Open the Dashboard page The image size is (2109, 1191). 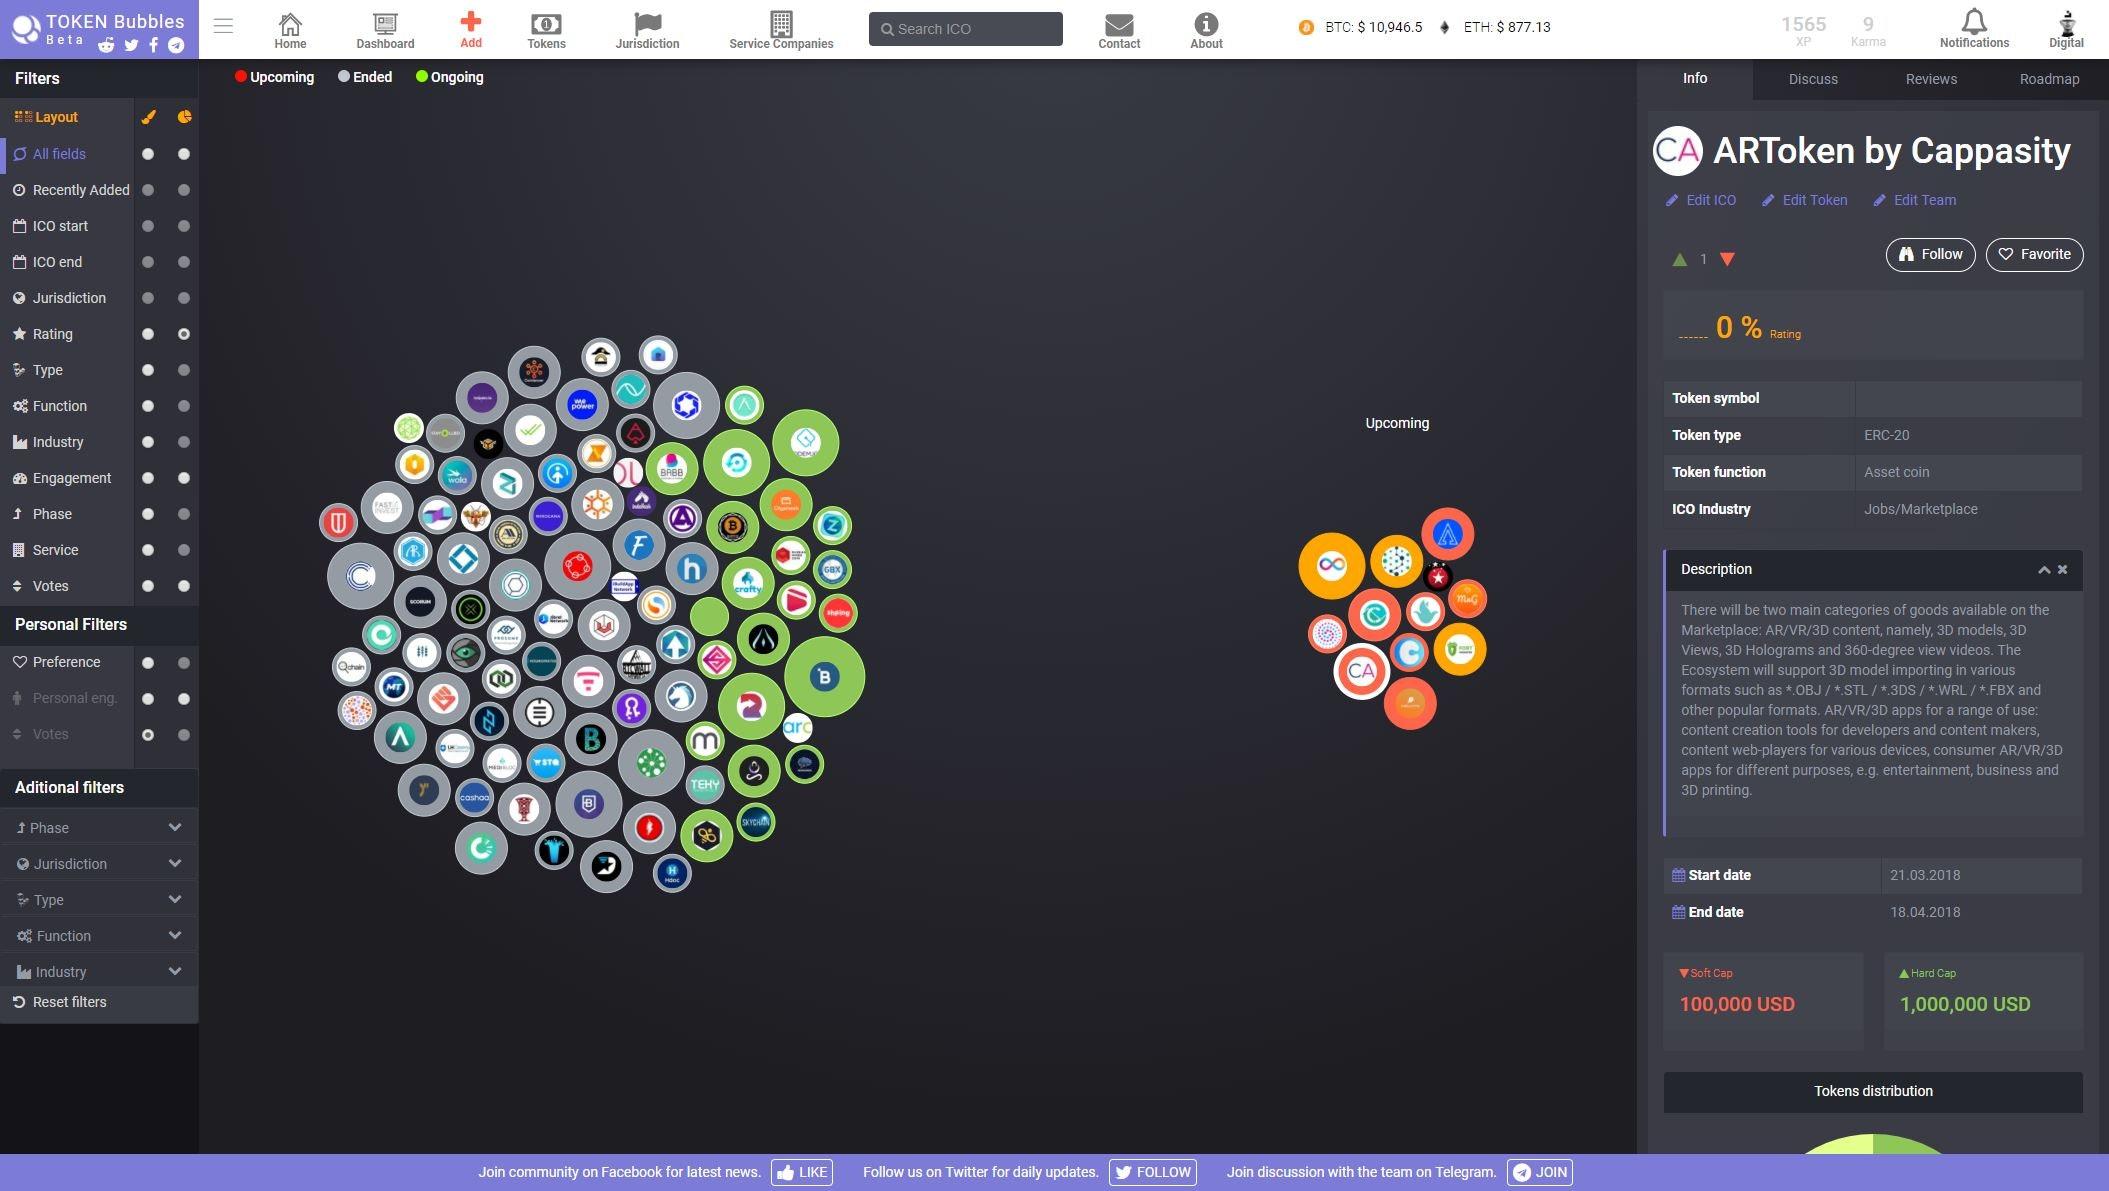tap(385, 30)
